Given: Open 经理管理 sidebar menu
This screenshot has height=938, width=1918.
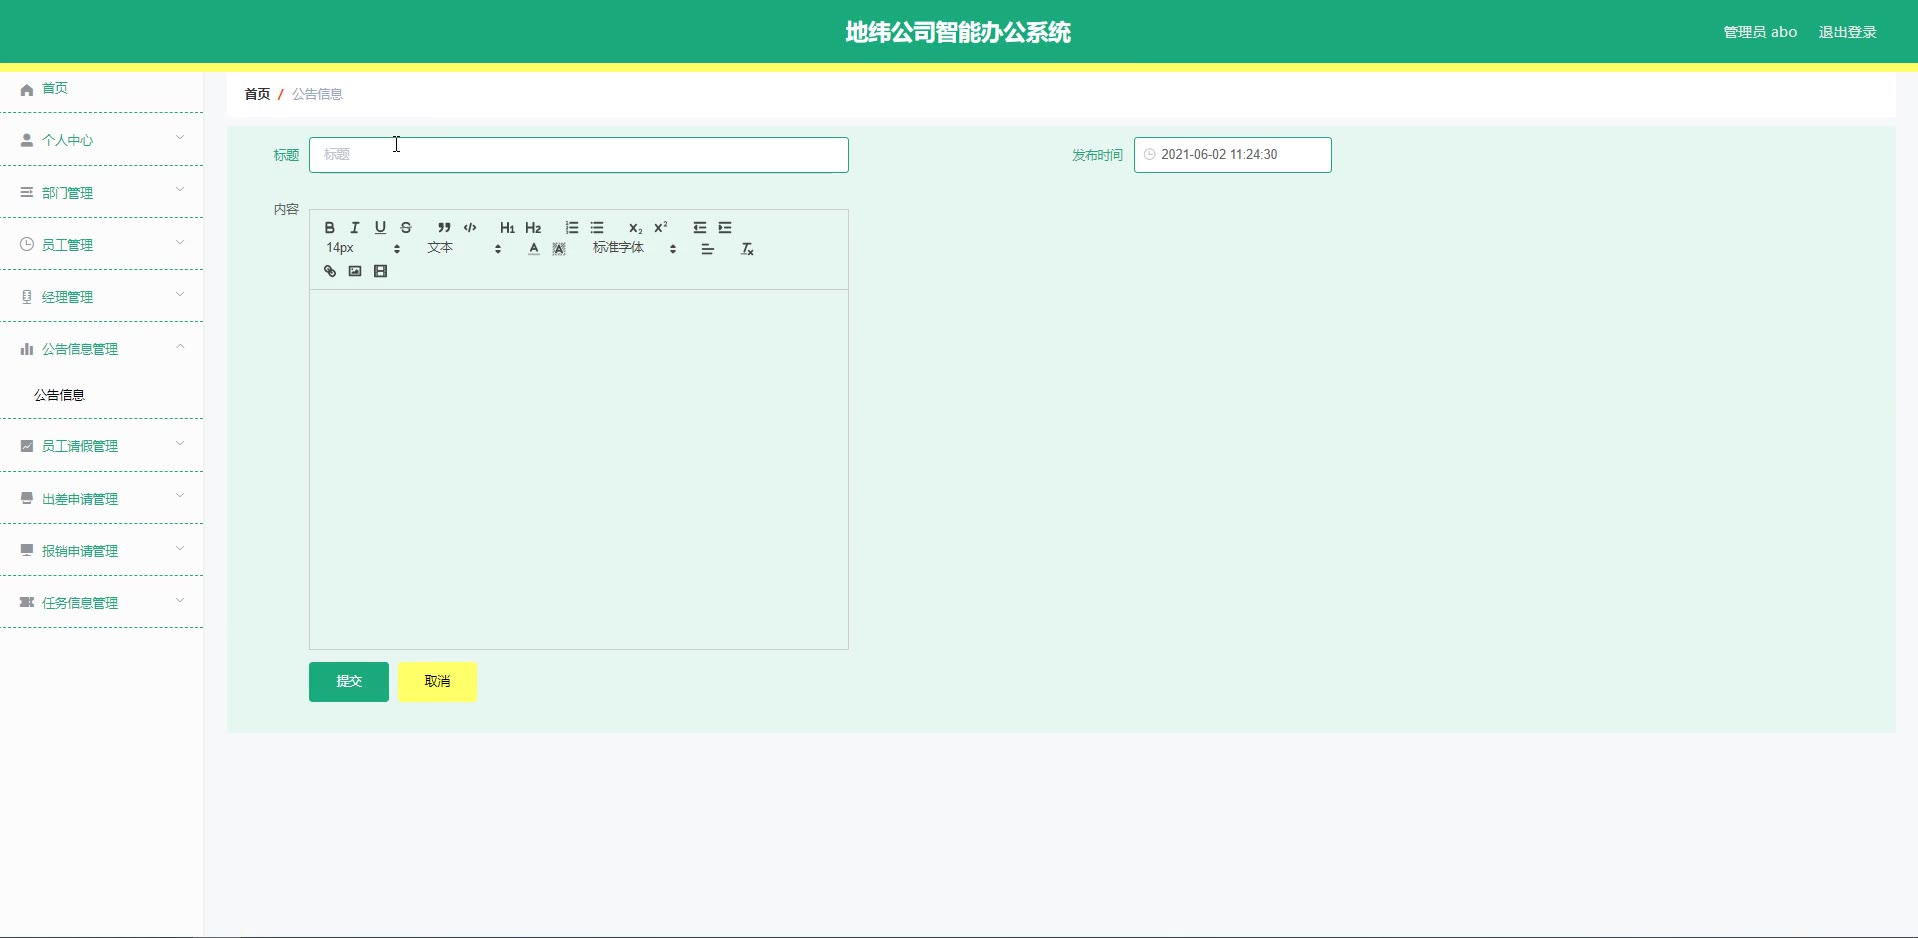Looking at the screenshot, I should pos(101,296).
